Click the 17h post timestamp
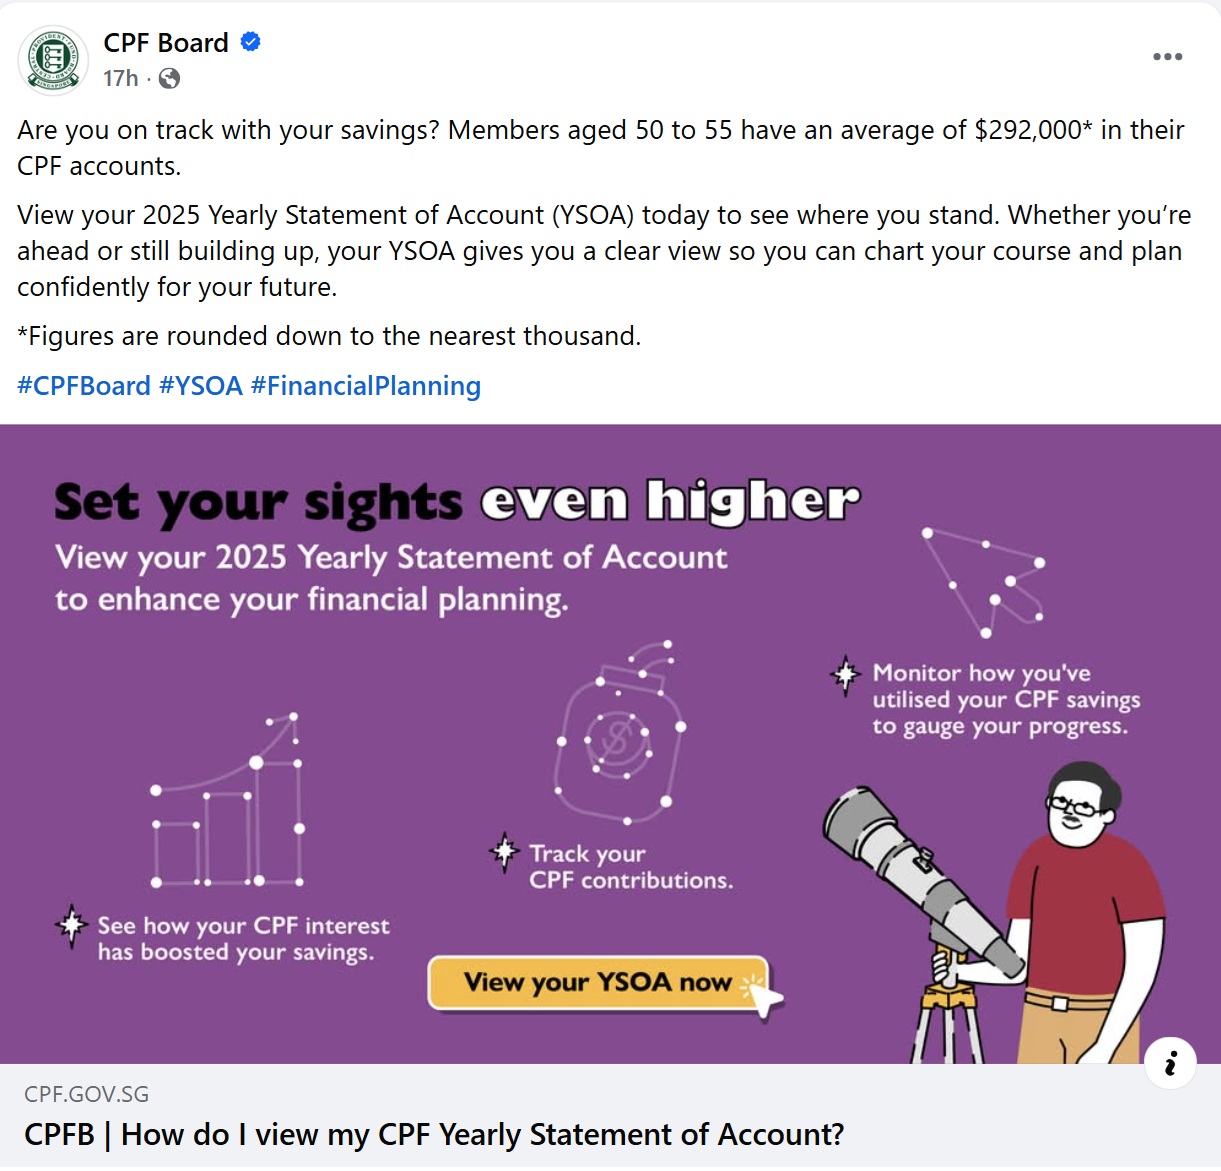 120,78
